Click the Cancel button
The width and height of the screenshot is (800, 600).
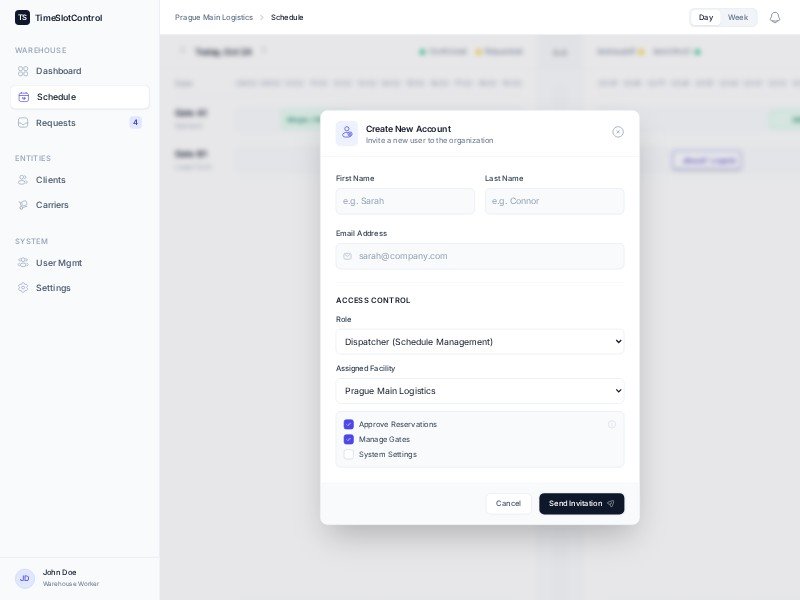pos(508,504)
